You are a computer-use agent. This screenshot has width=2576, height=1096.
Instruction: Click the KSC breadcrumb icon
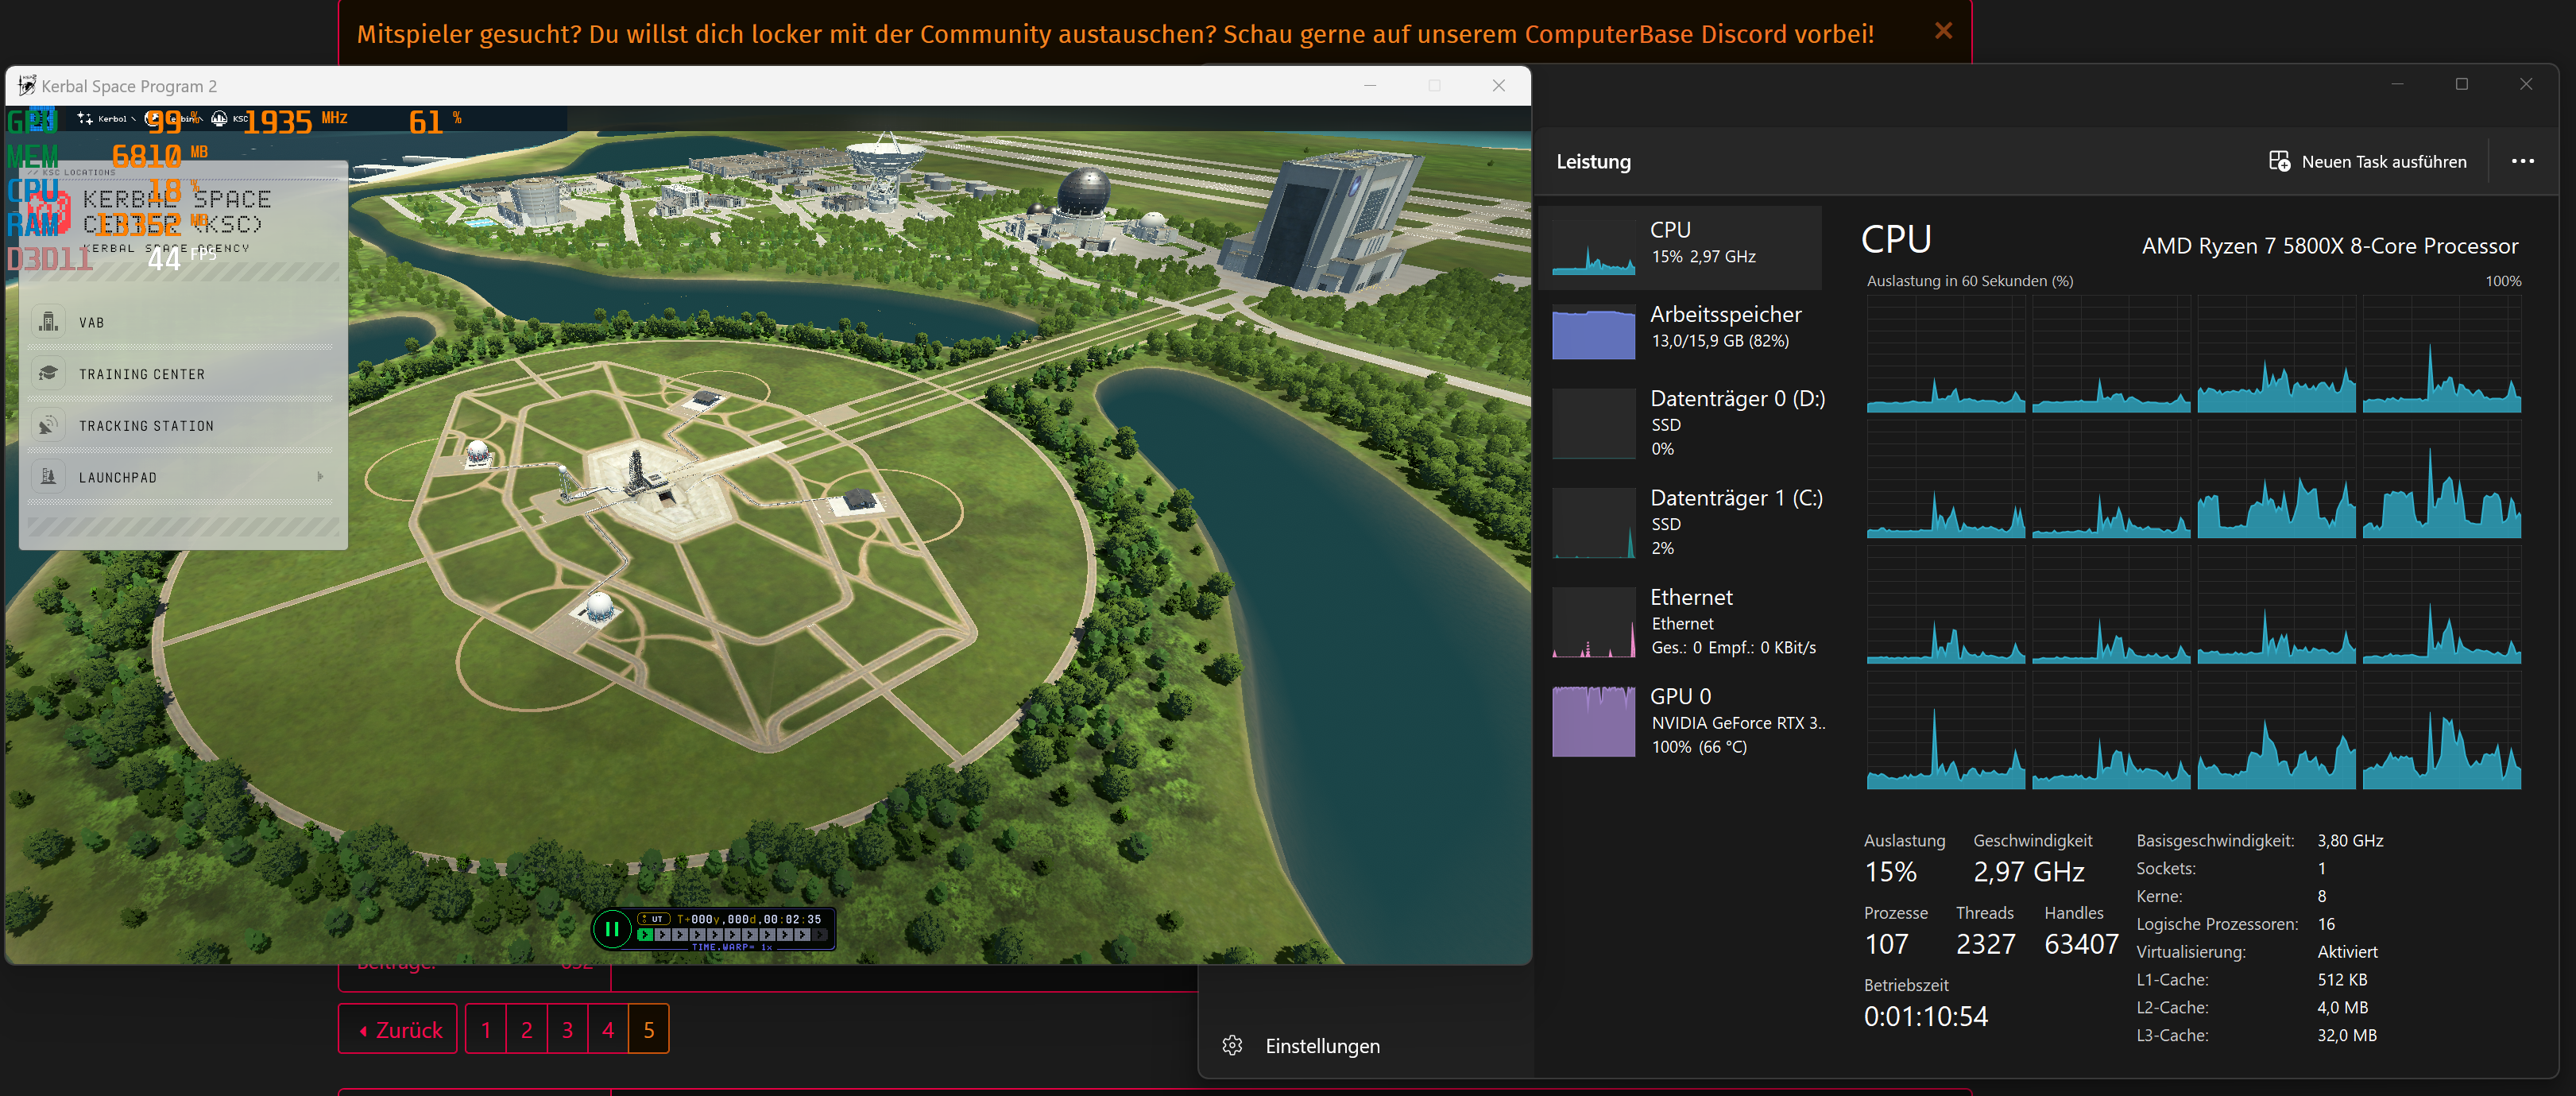220,119
